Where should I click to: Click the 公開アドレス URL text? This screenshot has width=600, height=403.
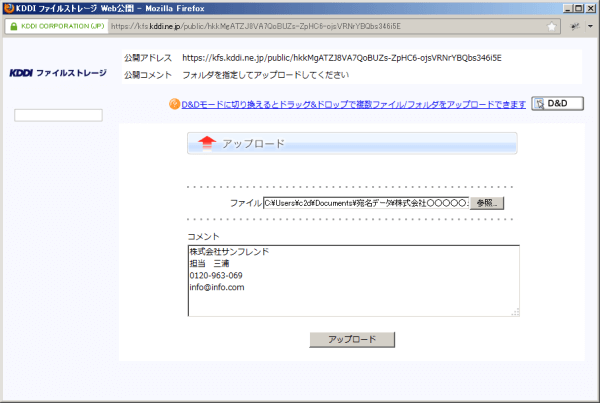[341, 59]
